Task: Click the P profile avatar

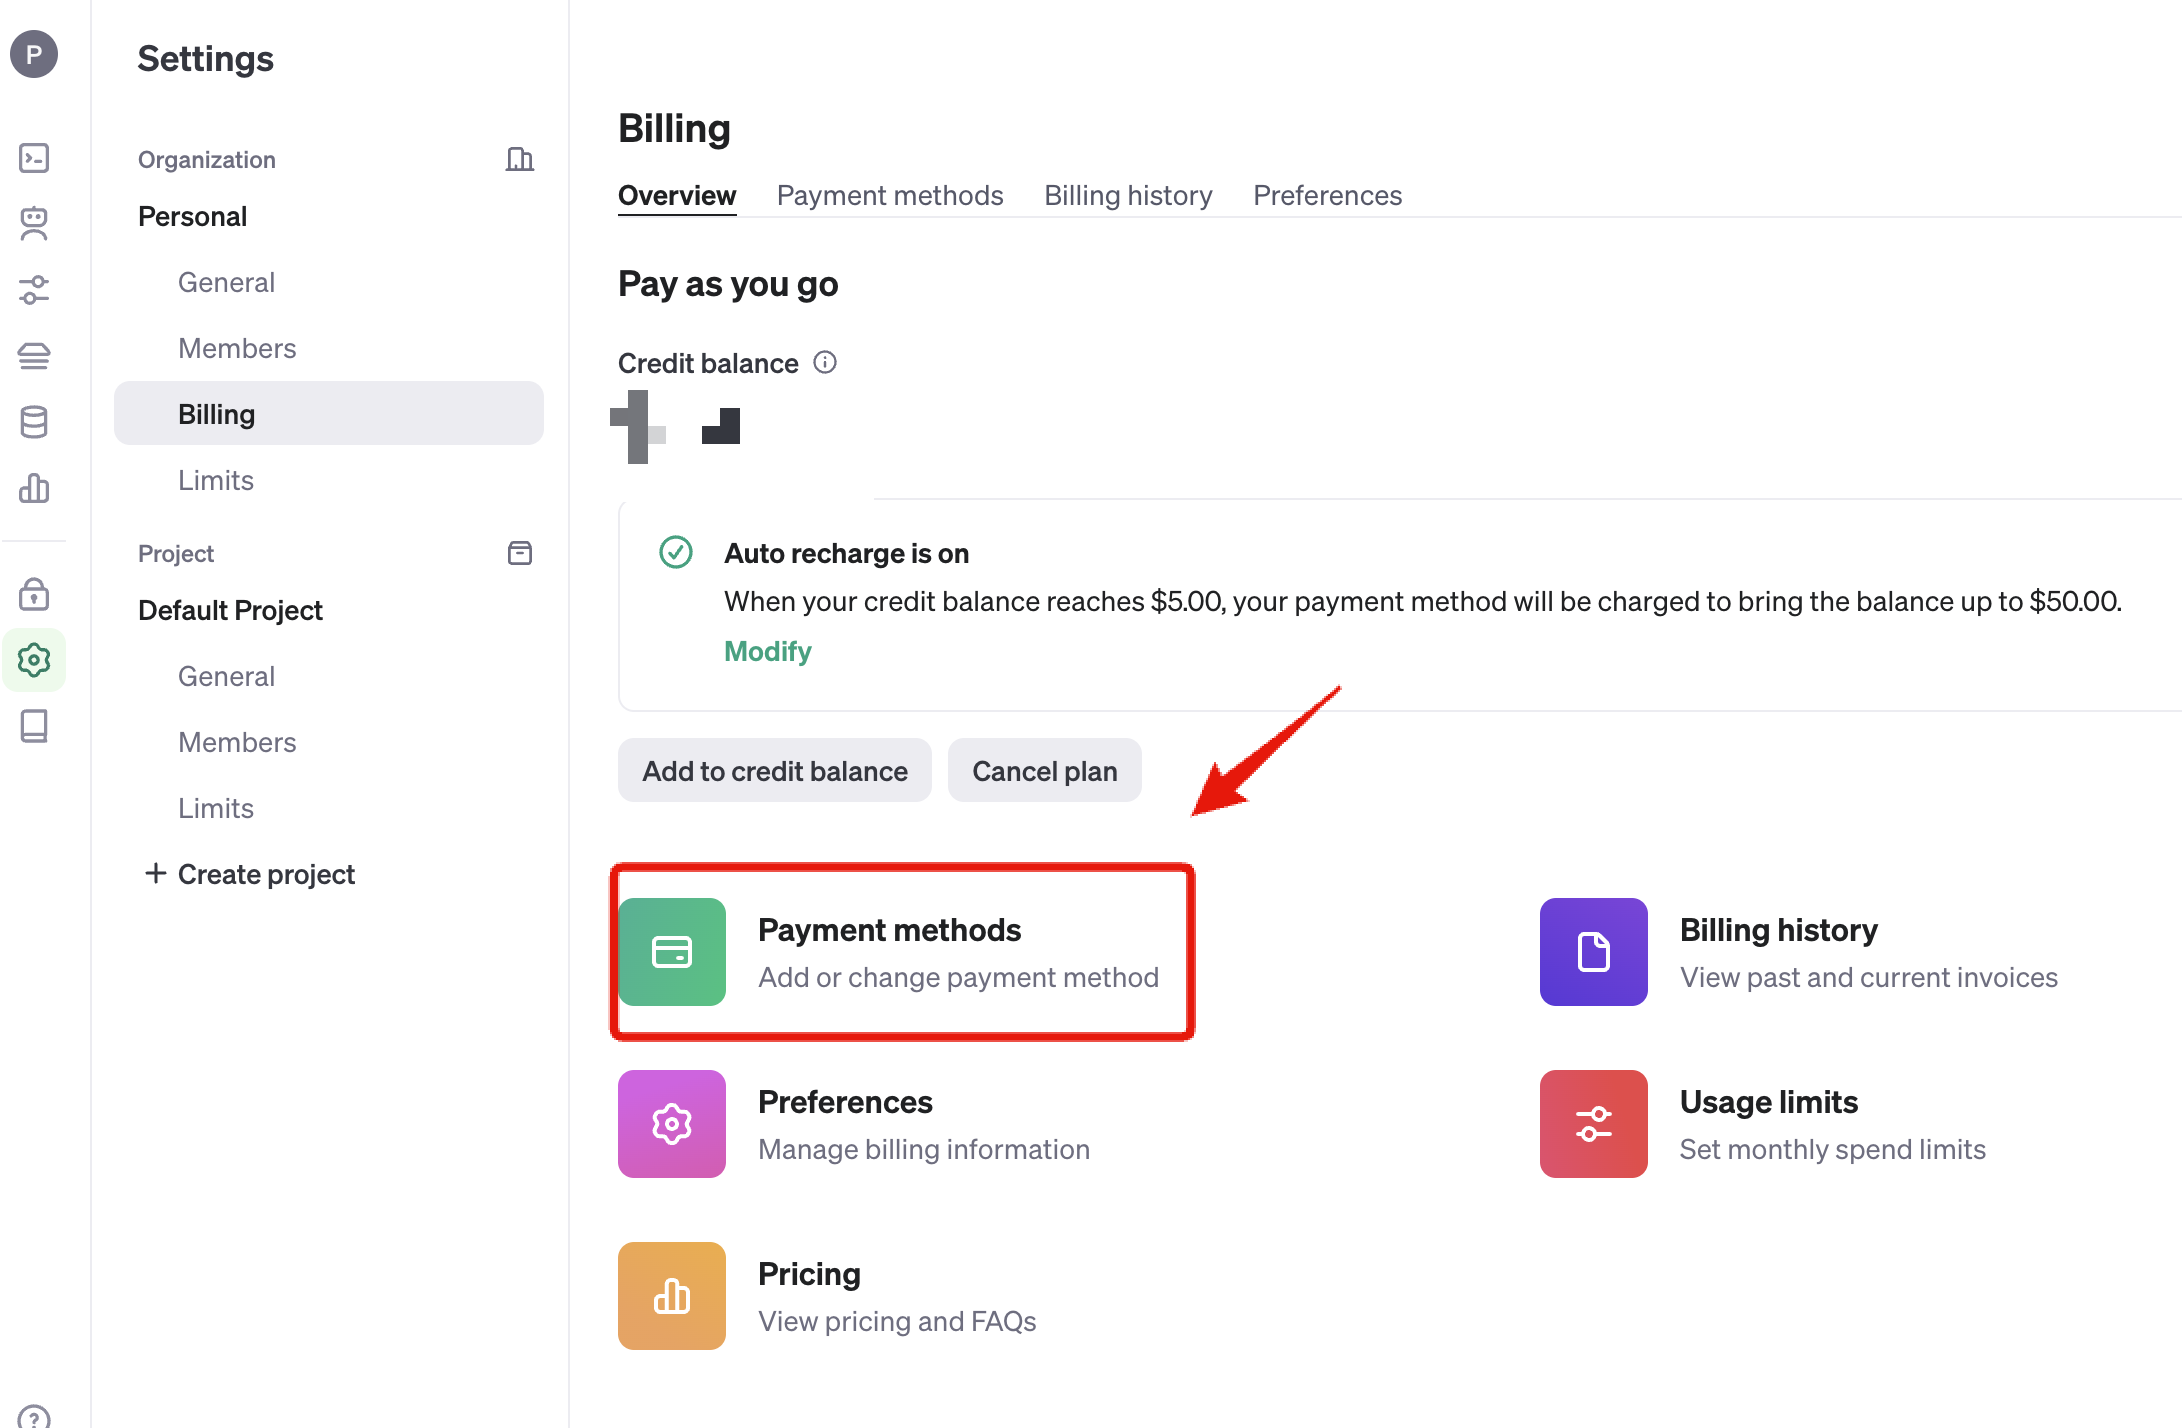Action: 34,54
